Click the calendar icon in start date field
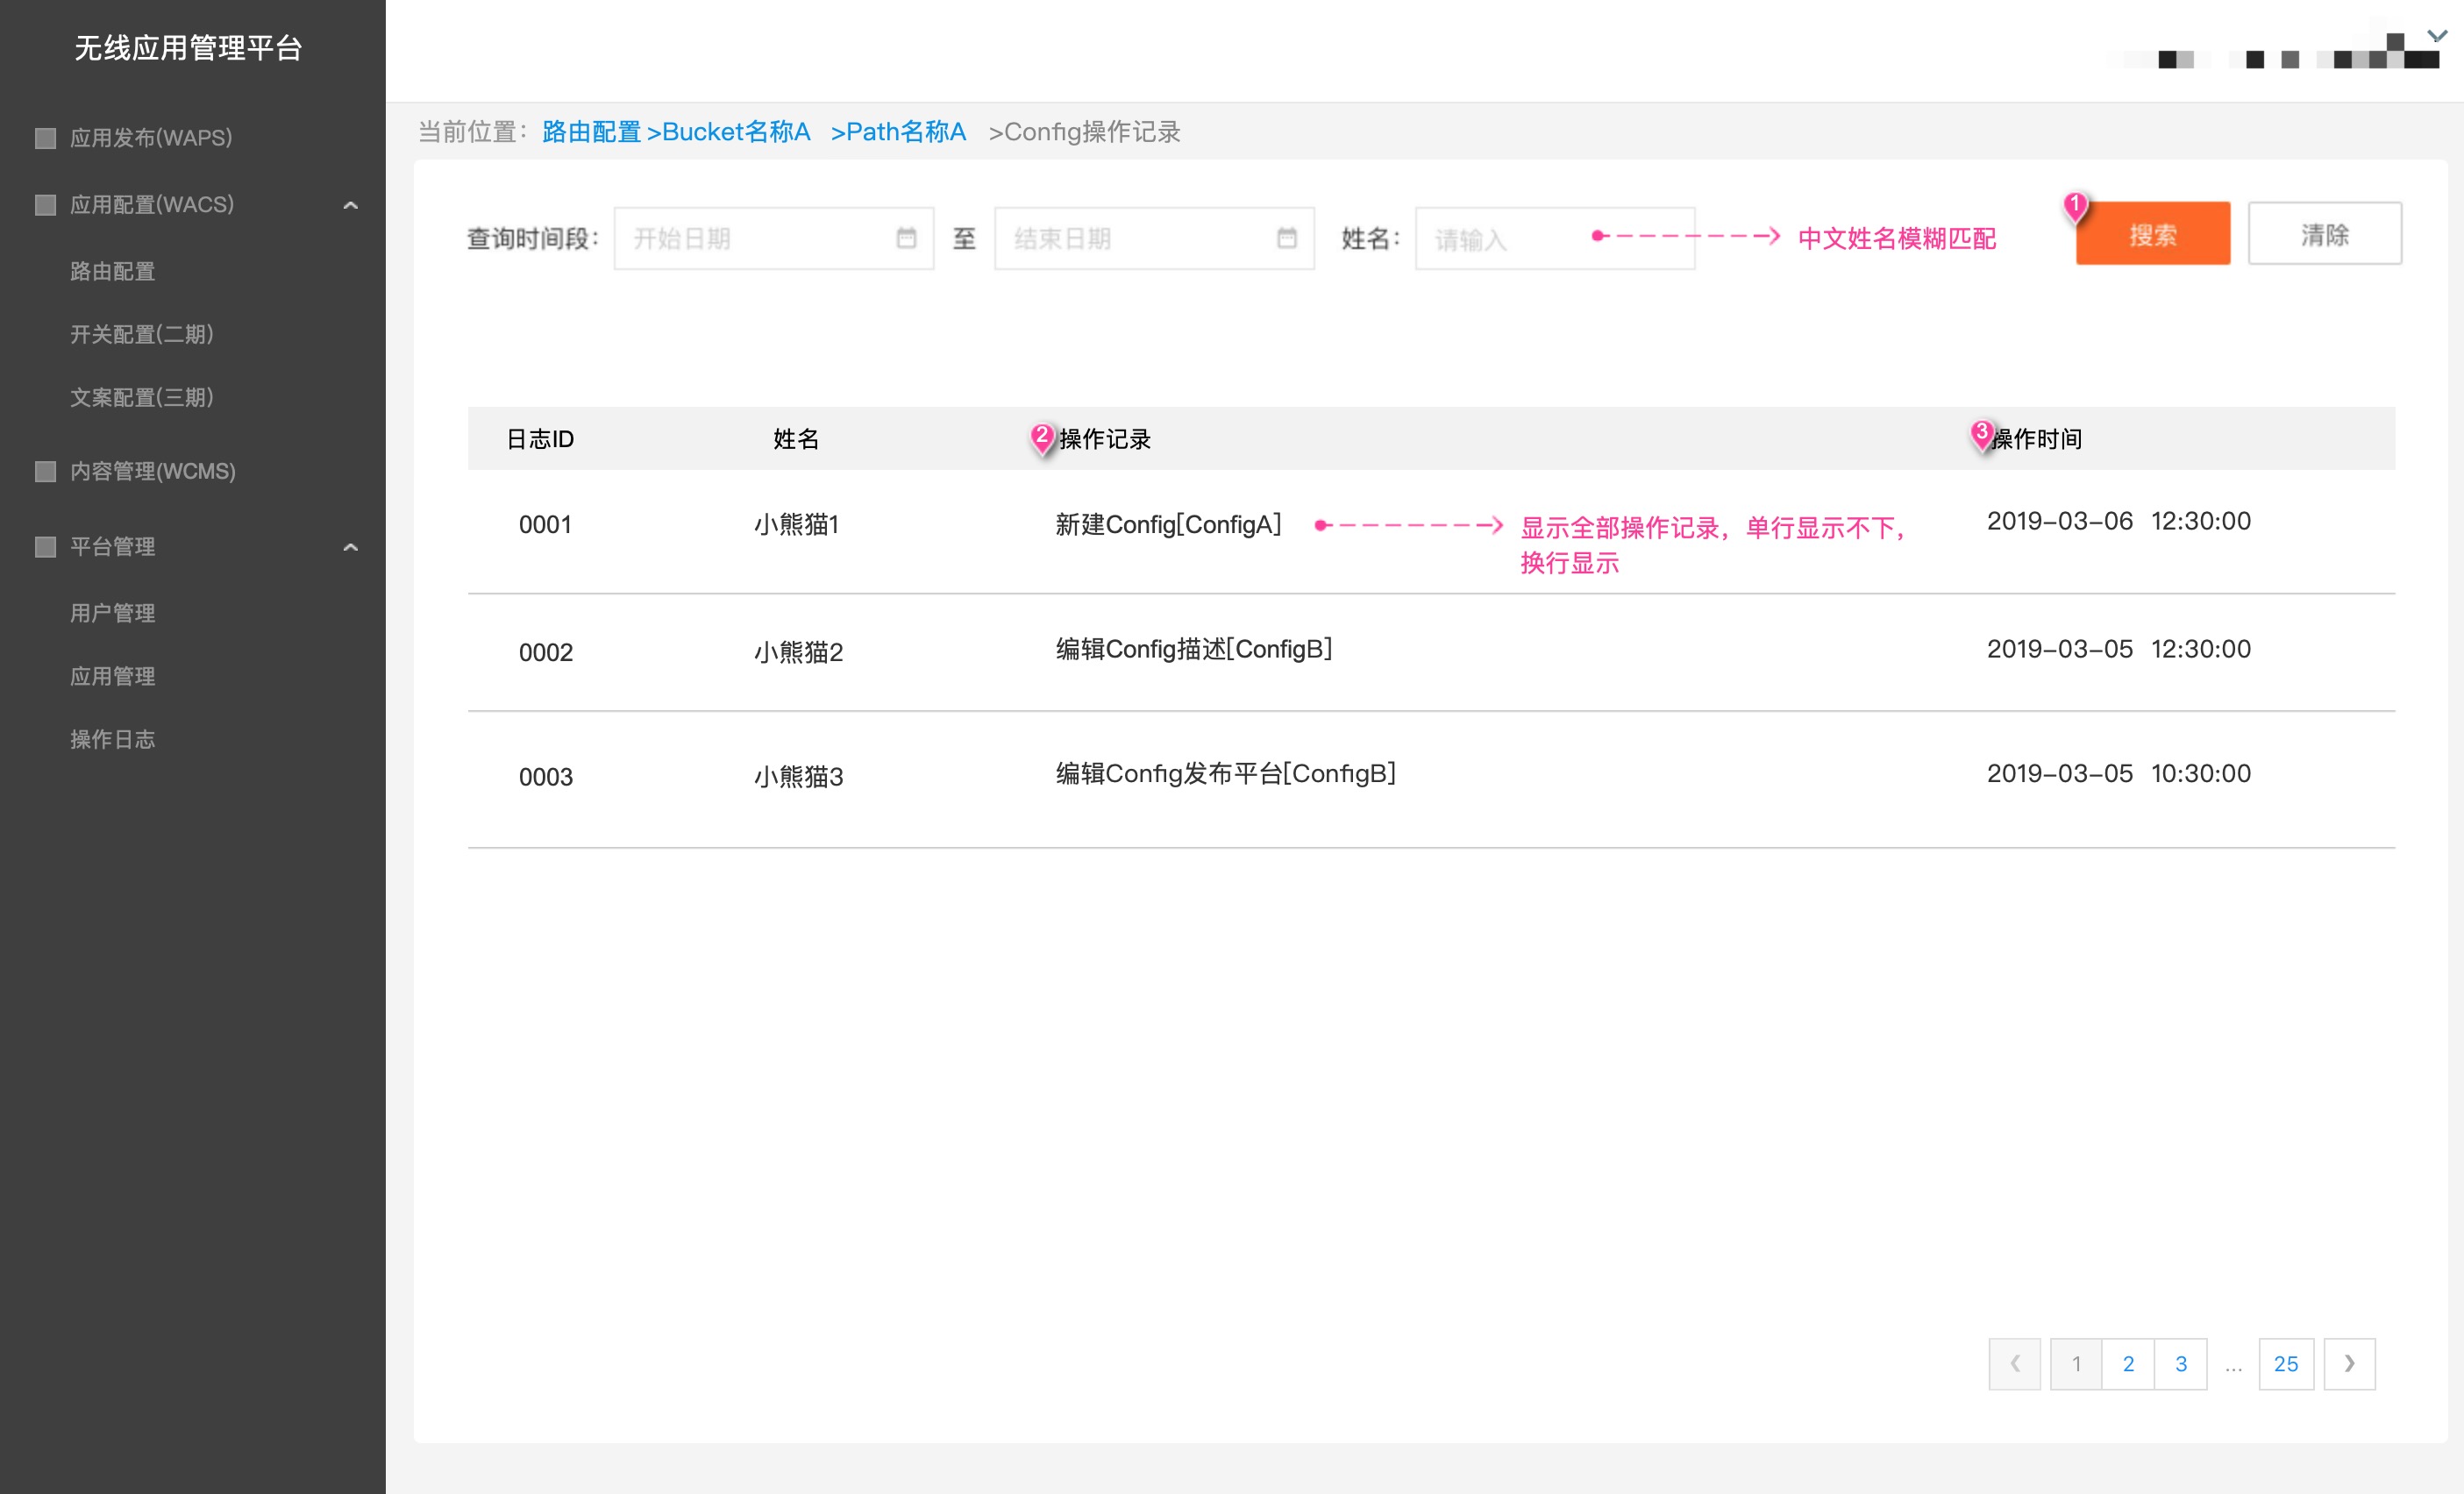 pyautogui.click(x=906, y=238)
